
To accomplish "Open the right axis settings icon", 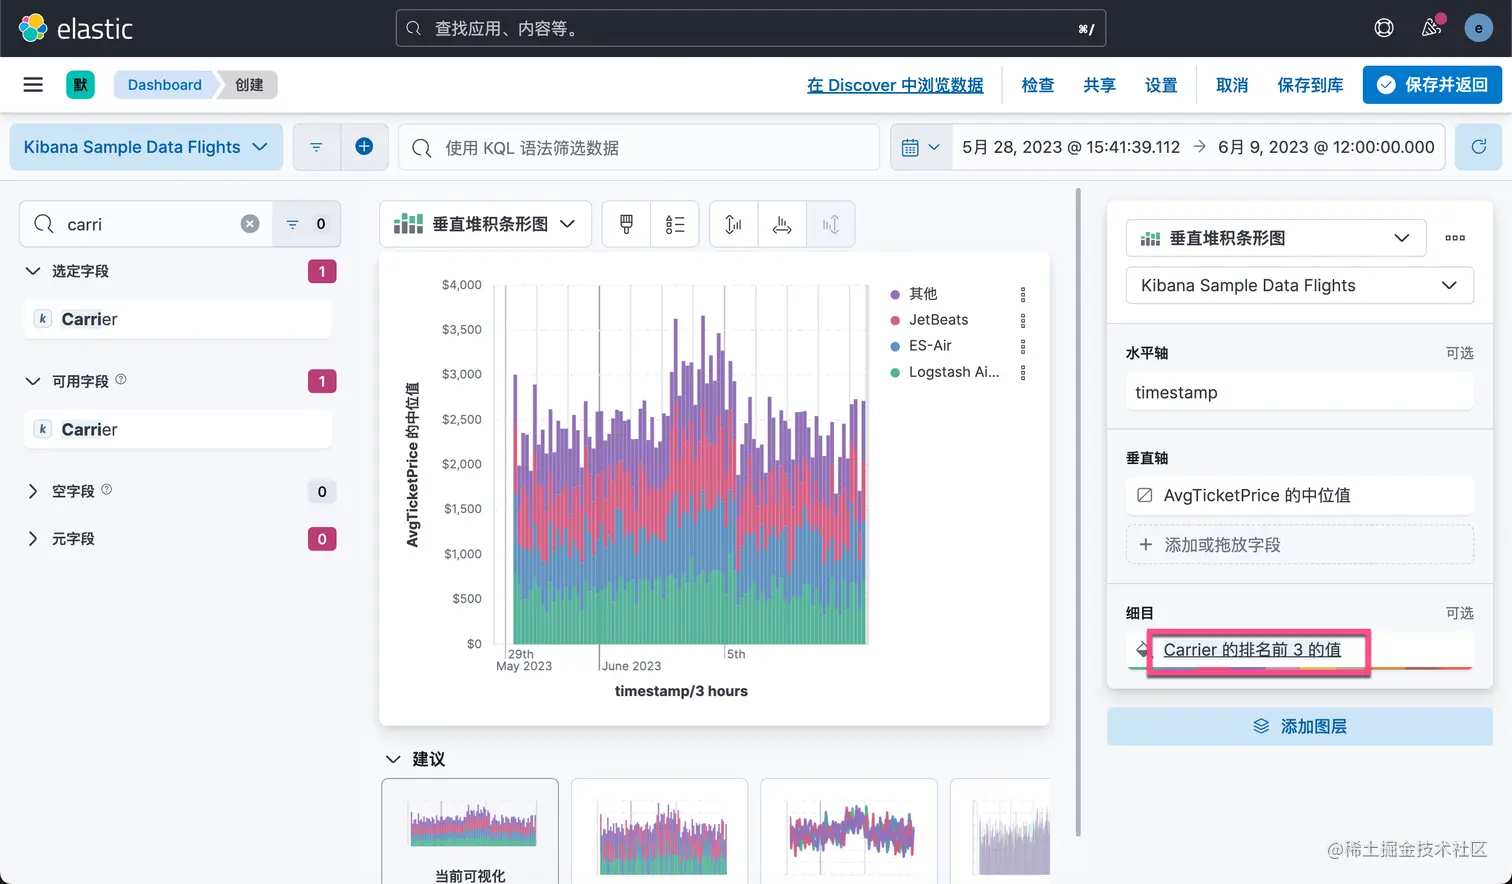I will coord(830,224).
